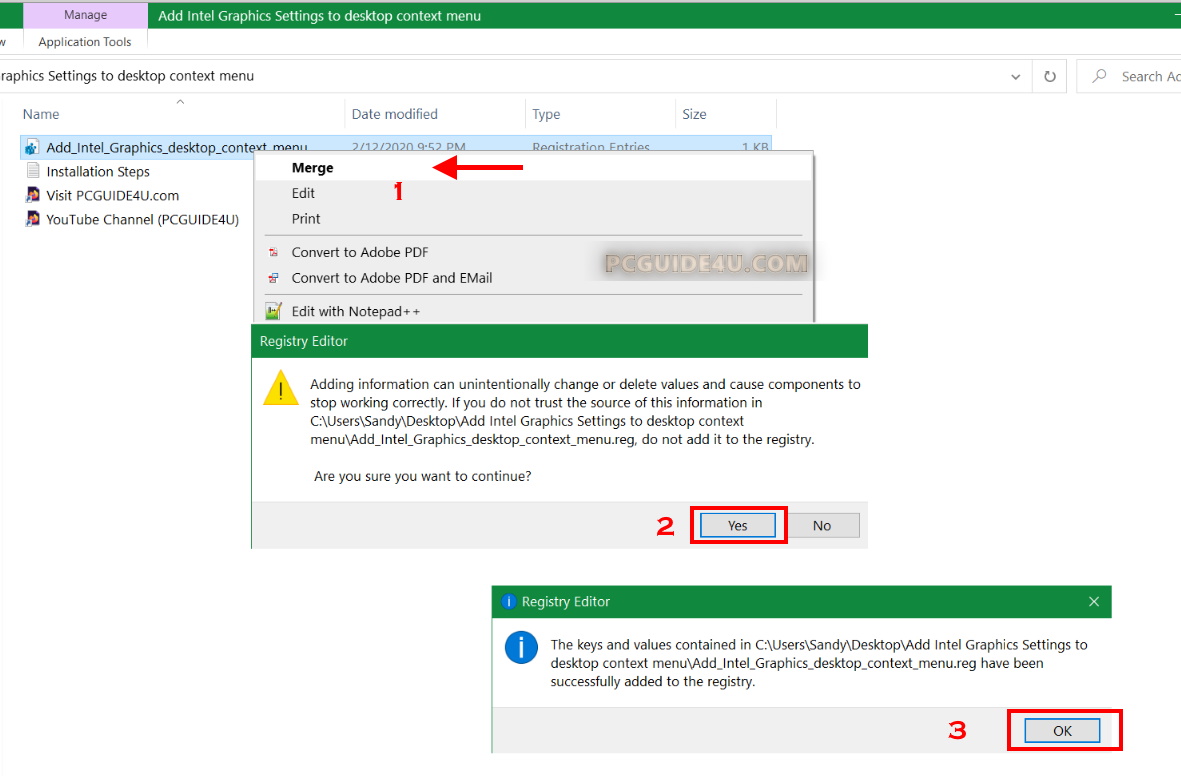Expand the address bar history dropdown
This screenshot has width=1181, height=776.
click(x=1016, y=76)
